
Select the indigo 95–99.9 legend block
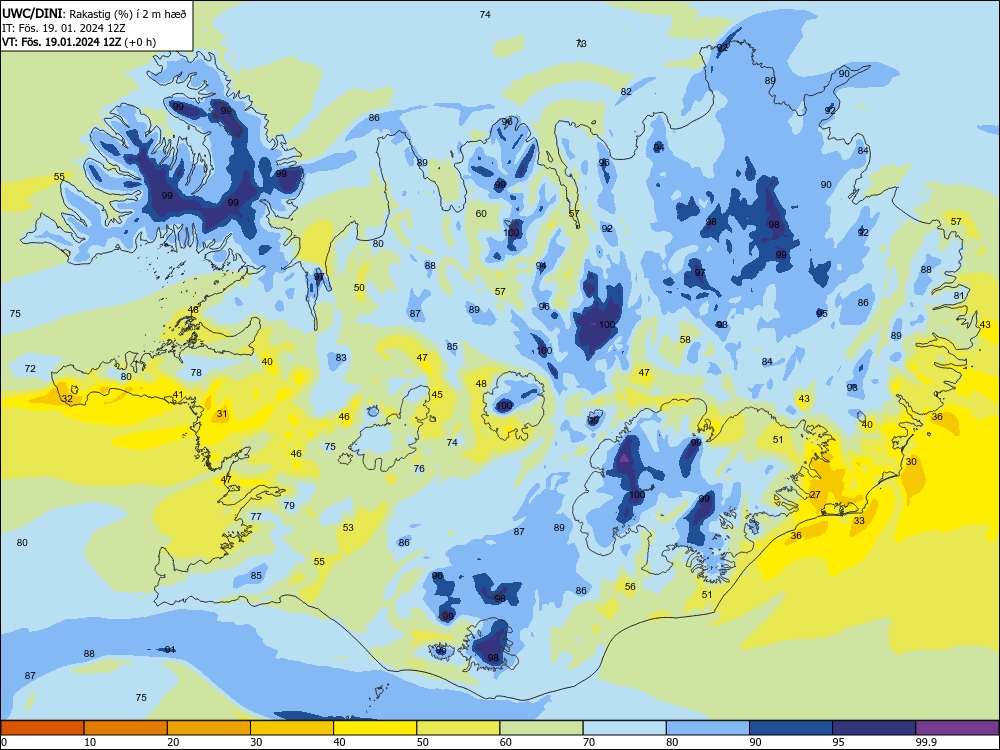(x=874, y=728)
